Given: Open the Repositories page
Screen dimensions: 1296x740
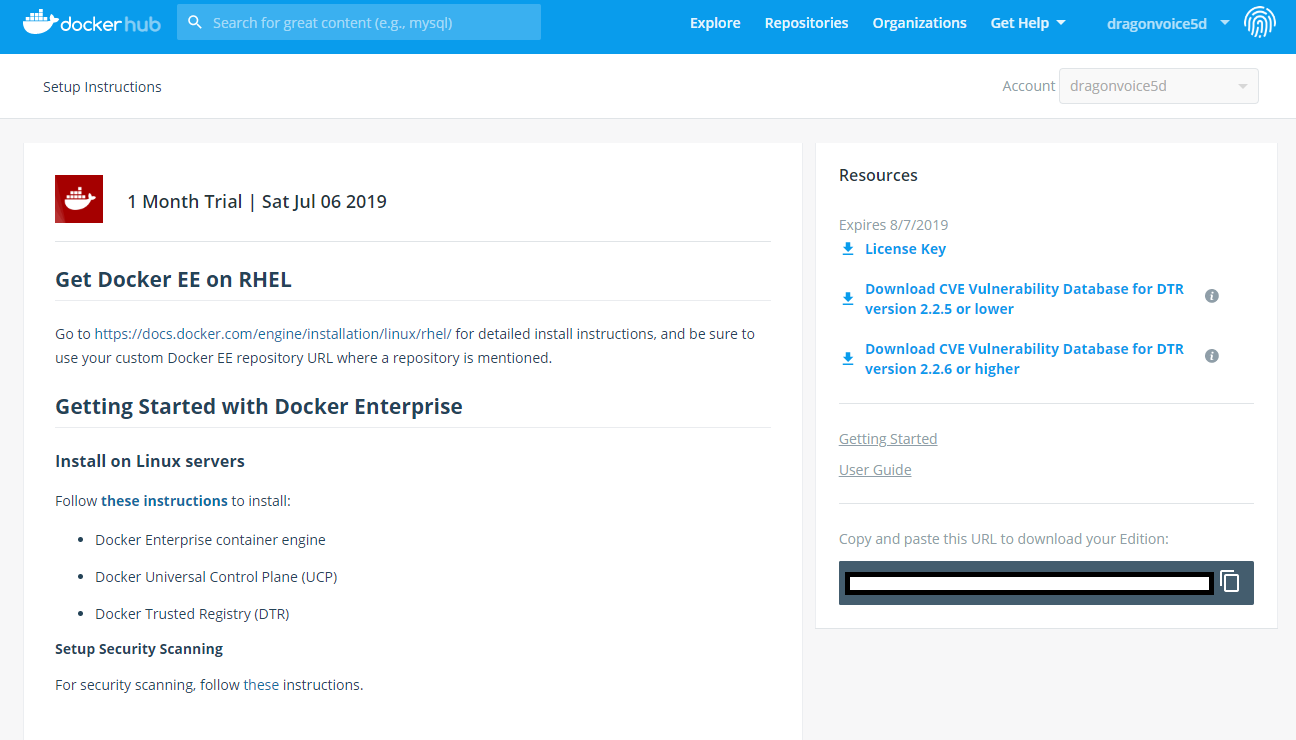Looking at the screenshot, I should coord(806,23).
